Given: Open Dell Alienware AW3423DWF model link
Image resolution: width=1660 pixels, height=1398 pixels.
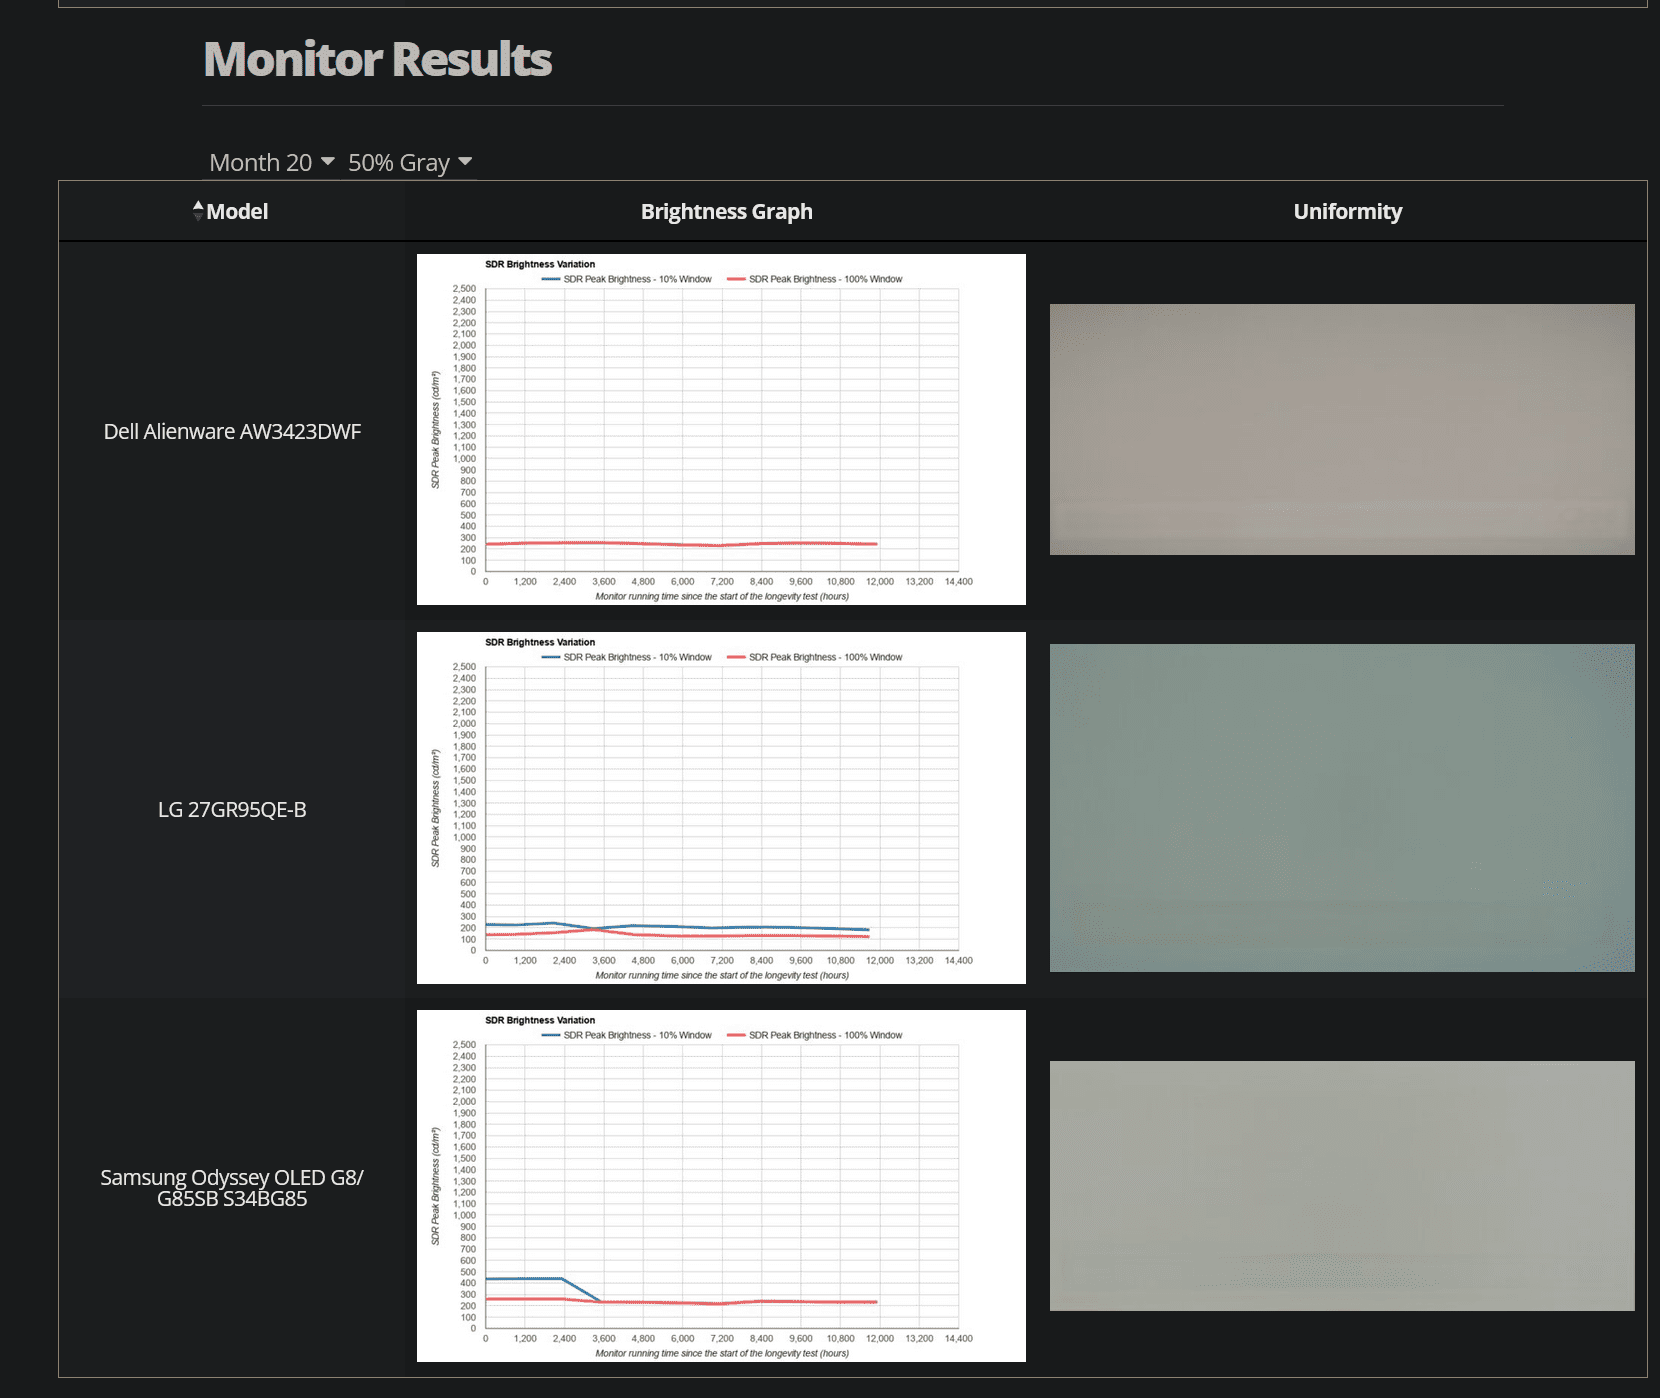Looking at the screenshot, I should click(x=232, y=431).
